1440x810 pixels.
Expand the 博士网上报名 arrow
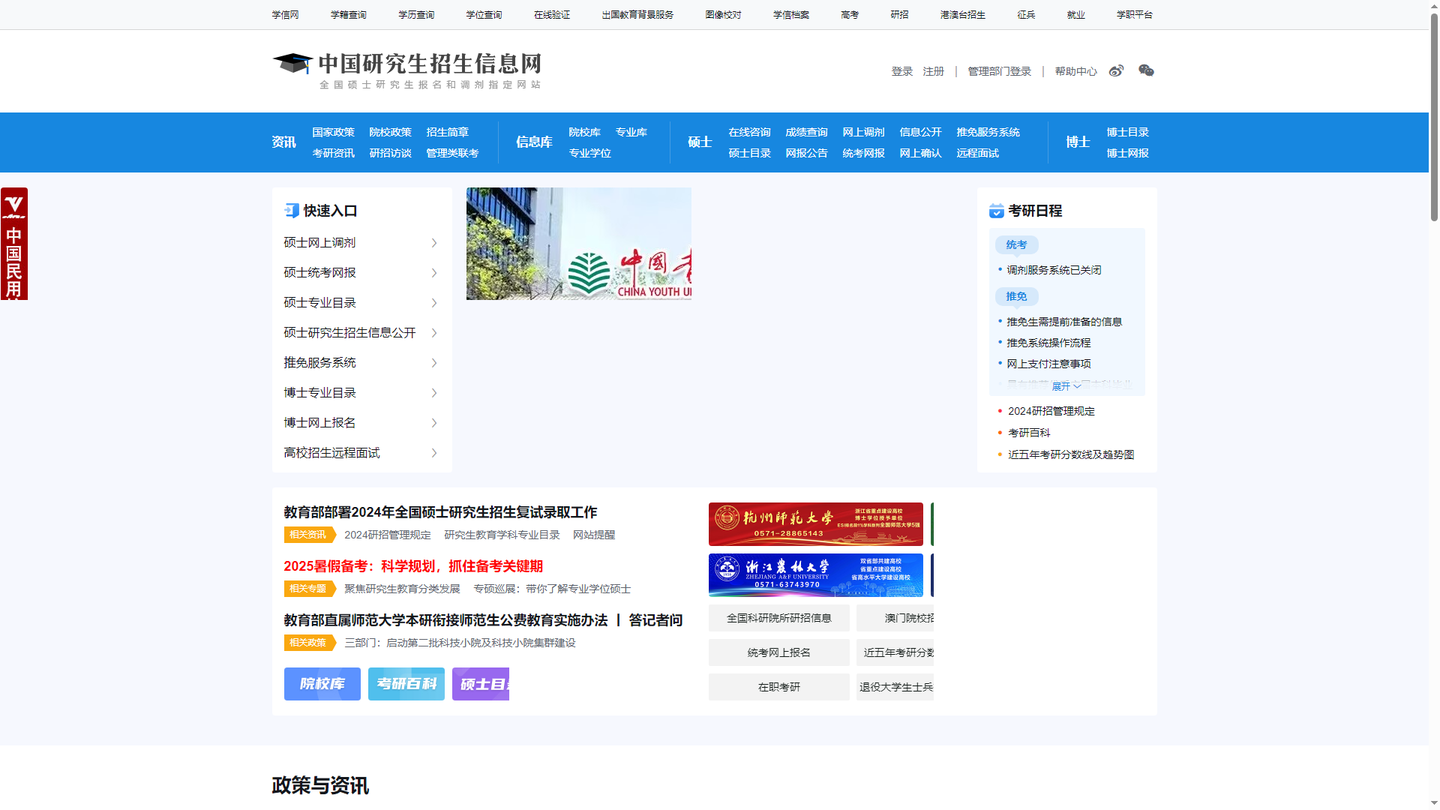[434, 423]
